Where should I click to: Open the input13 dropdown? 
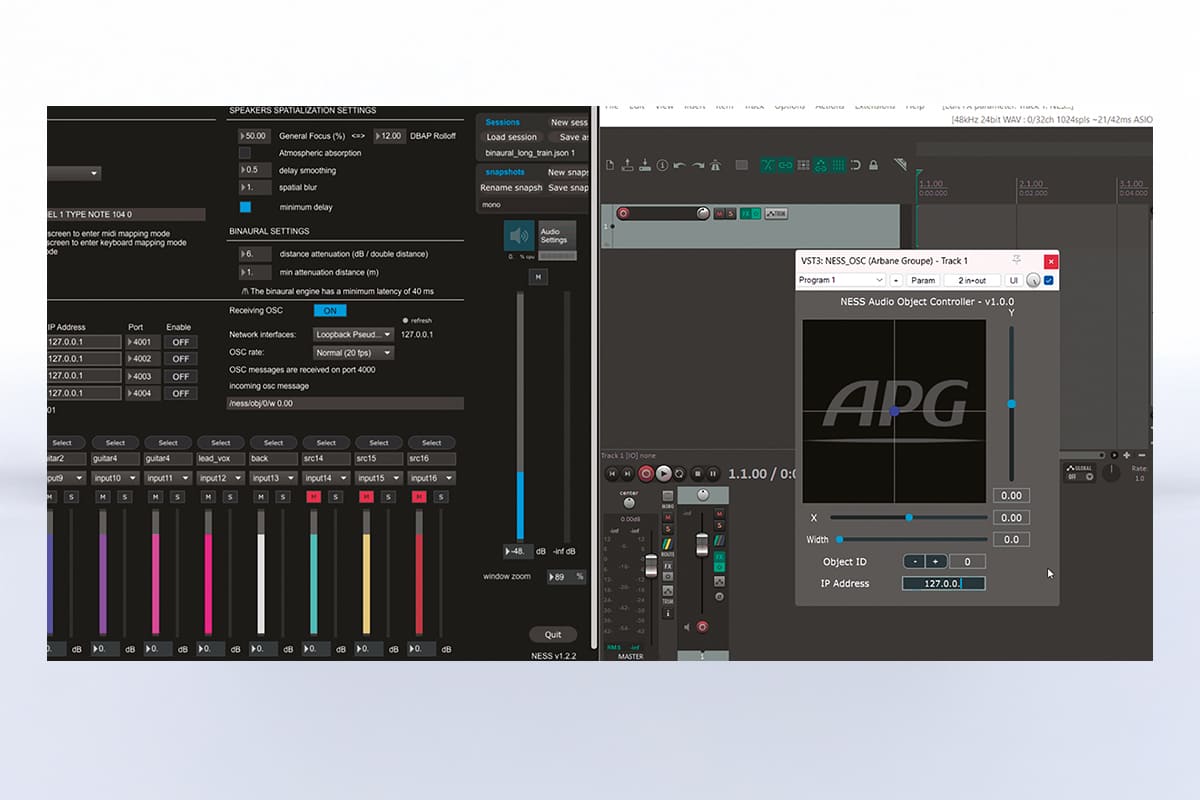tap(273, 478)
